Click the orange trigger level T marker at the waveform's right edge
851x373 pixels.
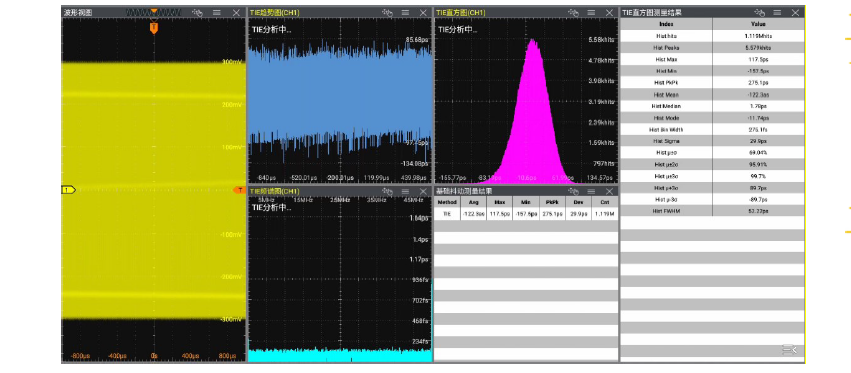pos(239,189)
